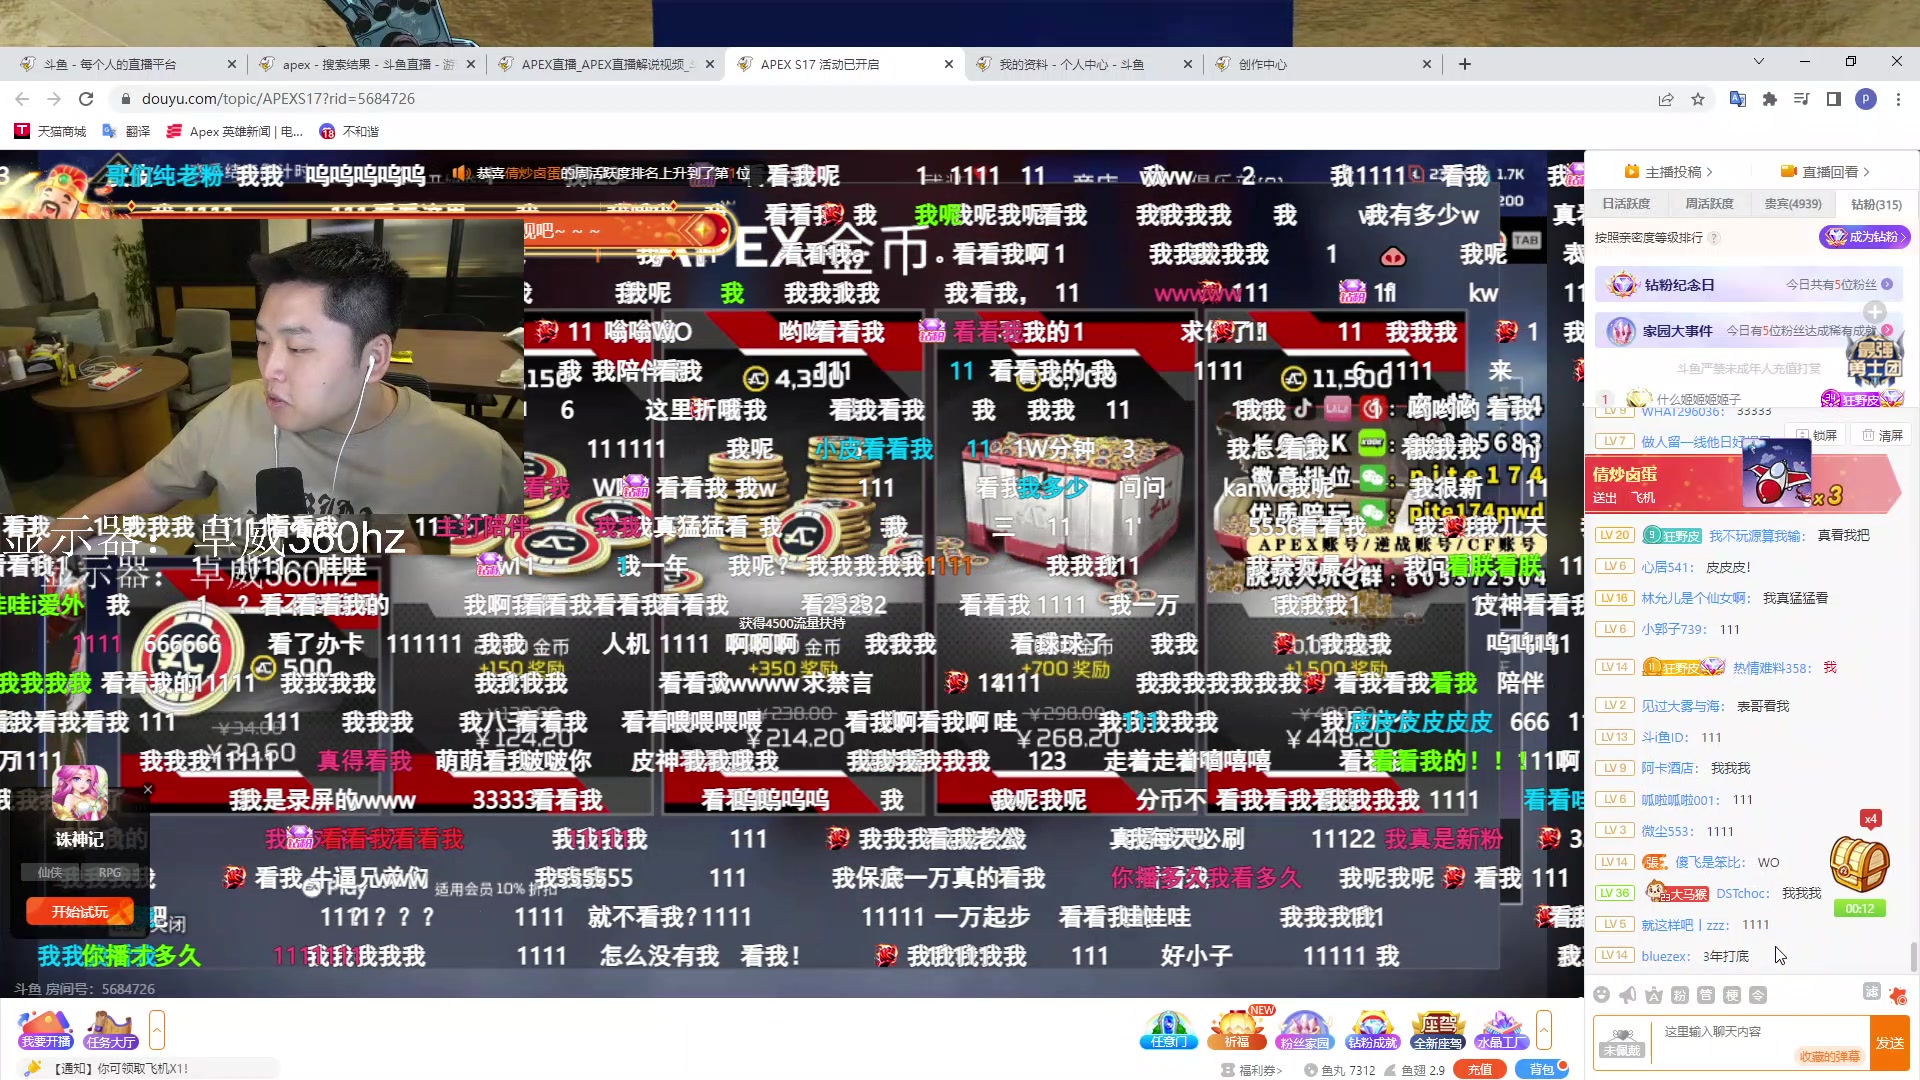
Task: Click the chat input field
Action: [1760, 1042]
